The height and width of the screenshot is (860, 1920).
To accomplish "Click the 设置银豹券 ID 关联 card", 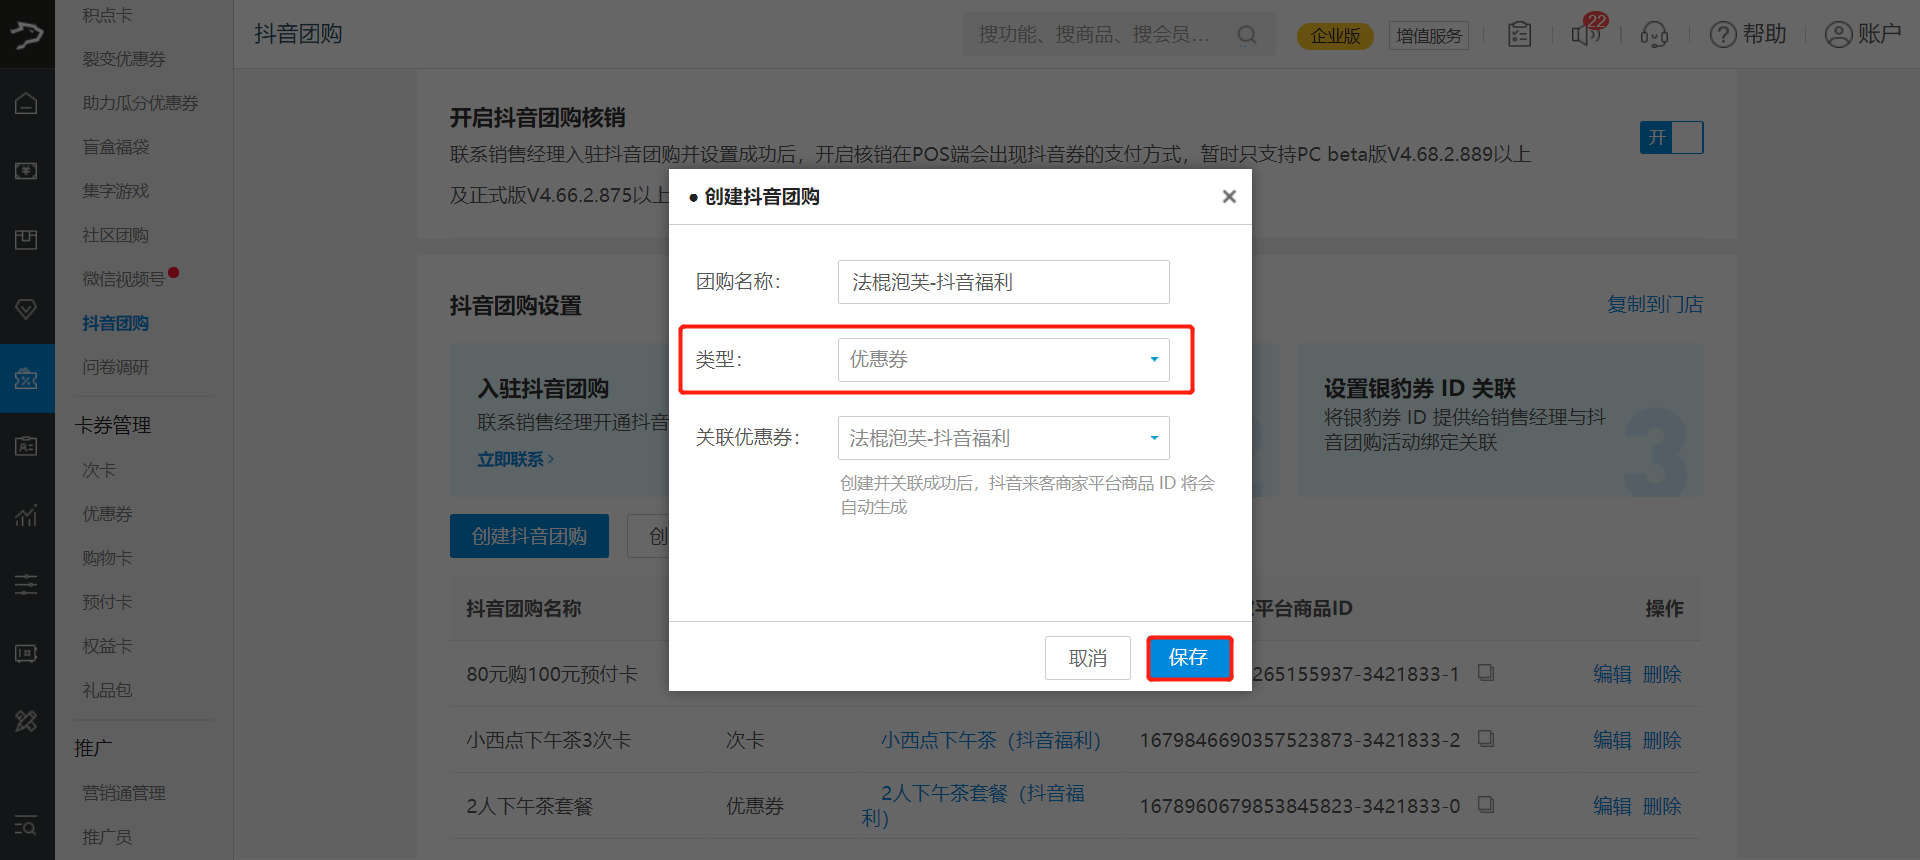I will [x=1500, y=421].
